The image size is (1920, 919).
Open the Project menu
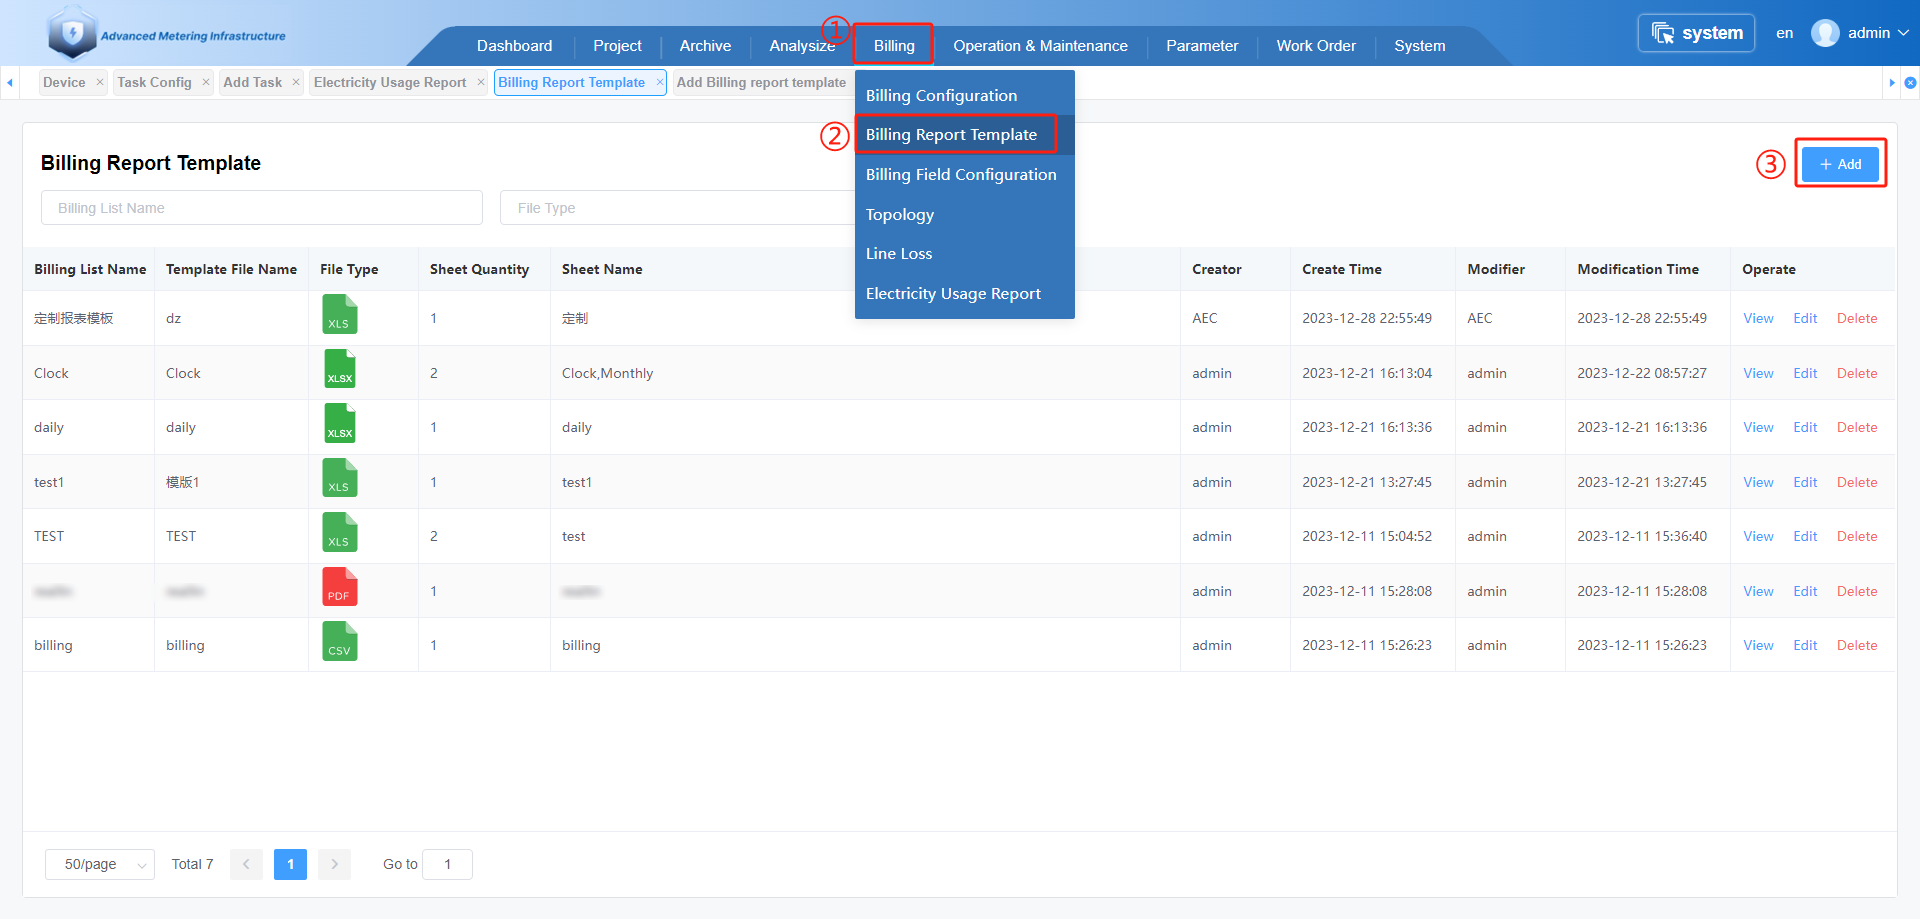[x=617, y=46]
